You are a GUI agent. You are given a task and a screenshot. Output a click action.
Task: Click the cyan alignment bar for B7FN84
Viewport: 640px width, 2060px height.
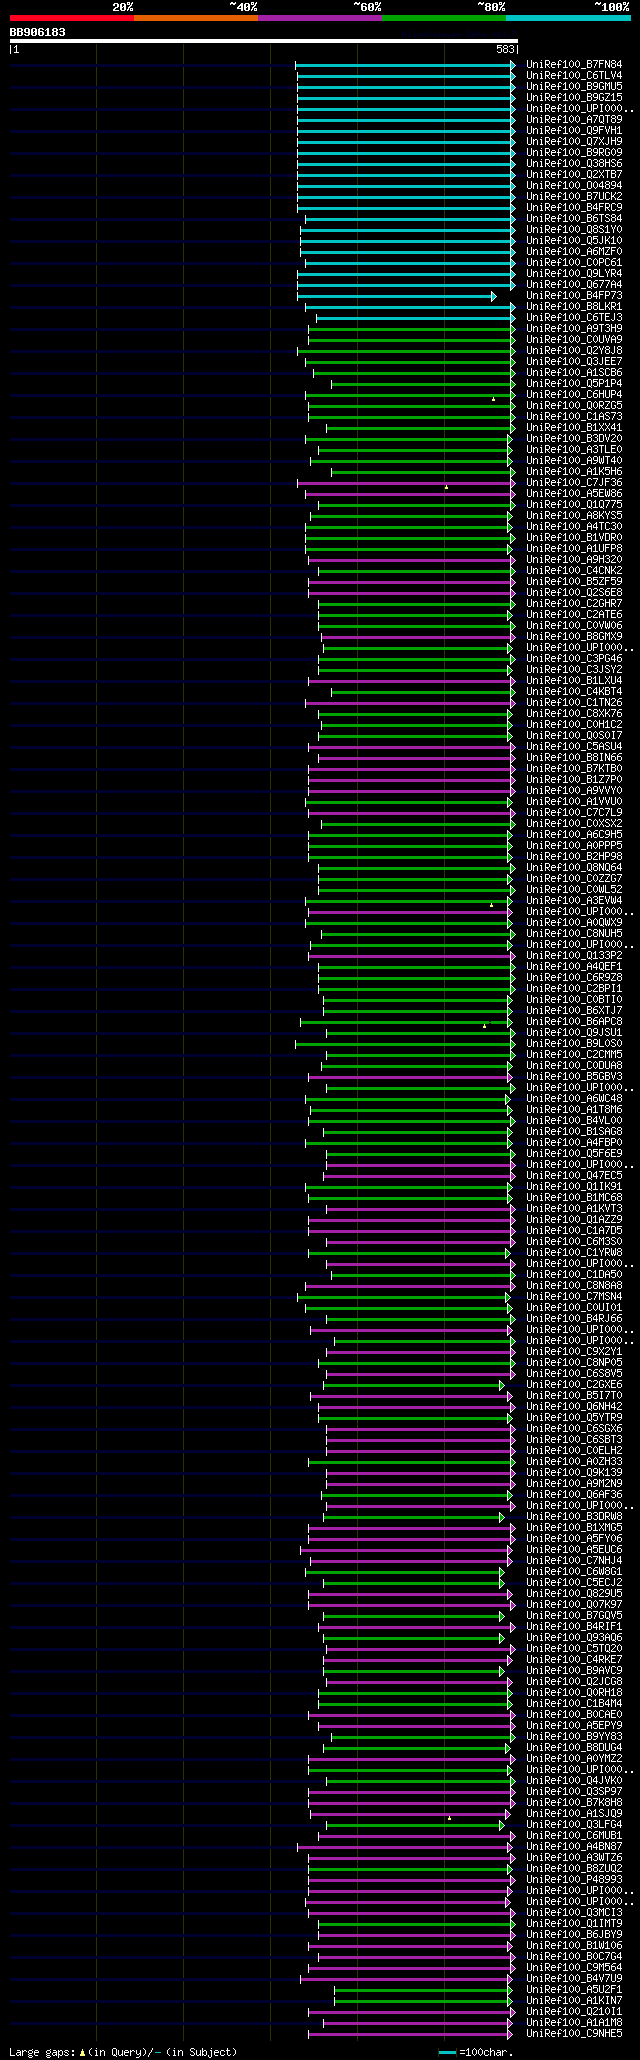point(405,65)
